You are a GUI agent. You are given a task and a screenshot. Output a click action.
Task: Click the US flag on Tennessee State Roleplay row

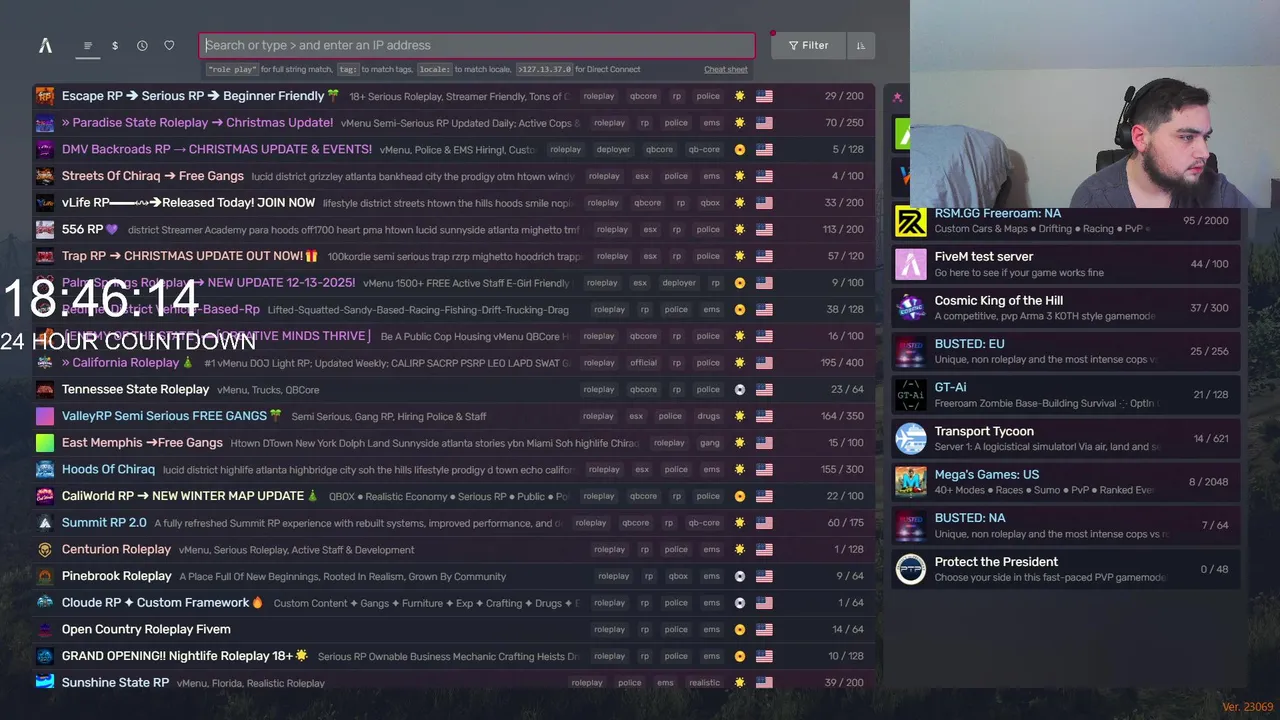[x=765, y=389]
